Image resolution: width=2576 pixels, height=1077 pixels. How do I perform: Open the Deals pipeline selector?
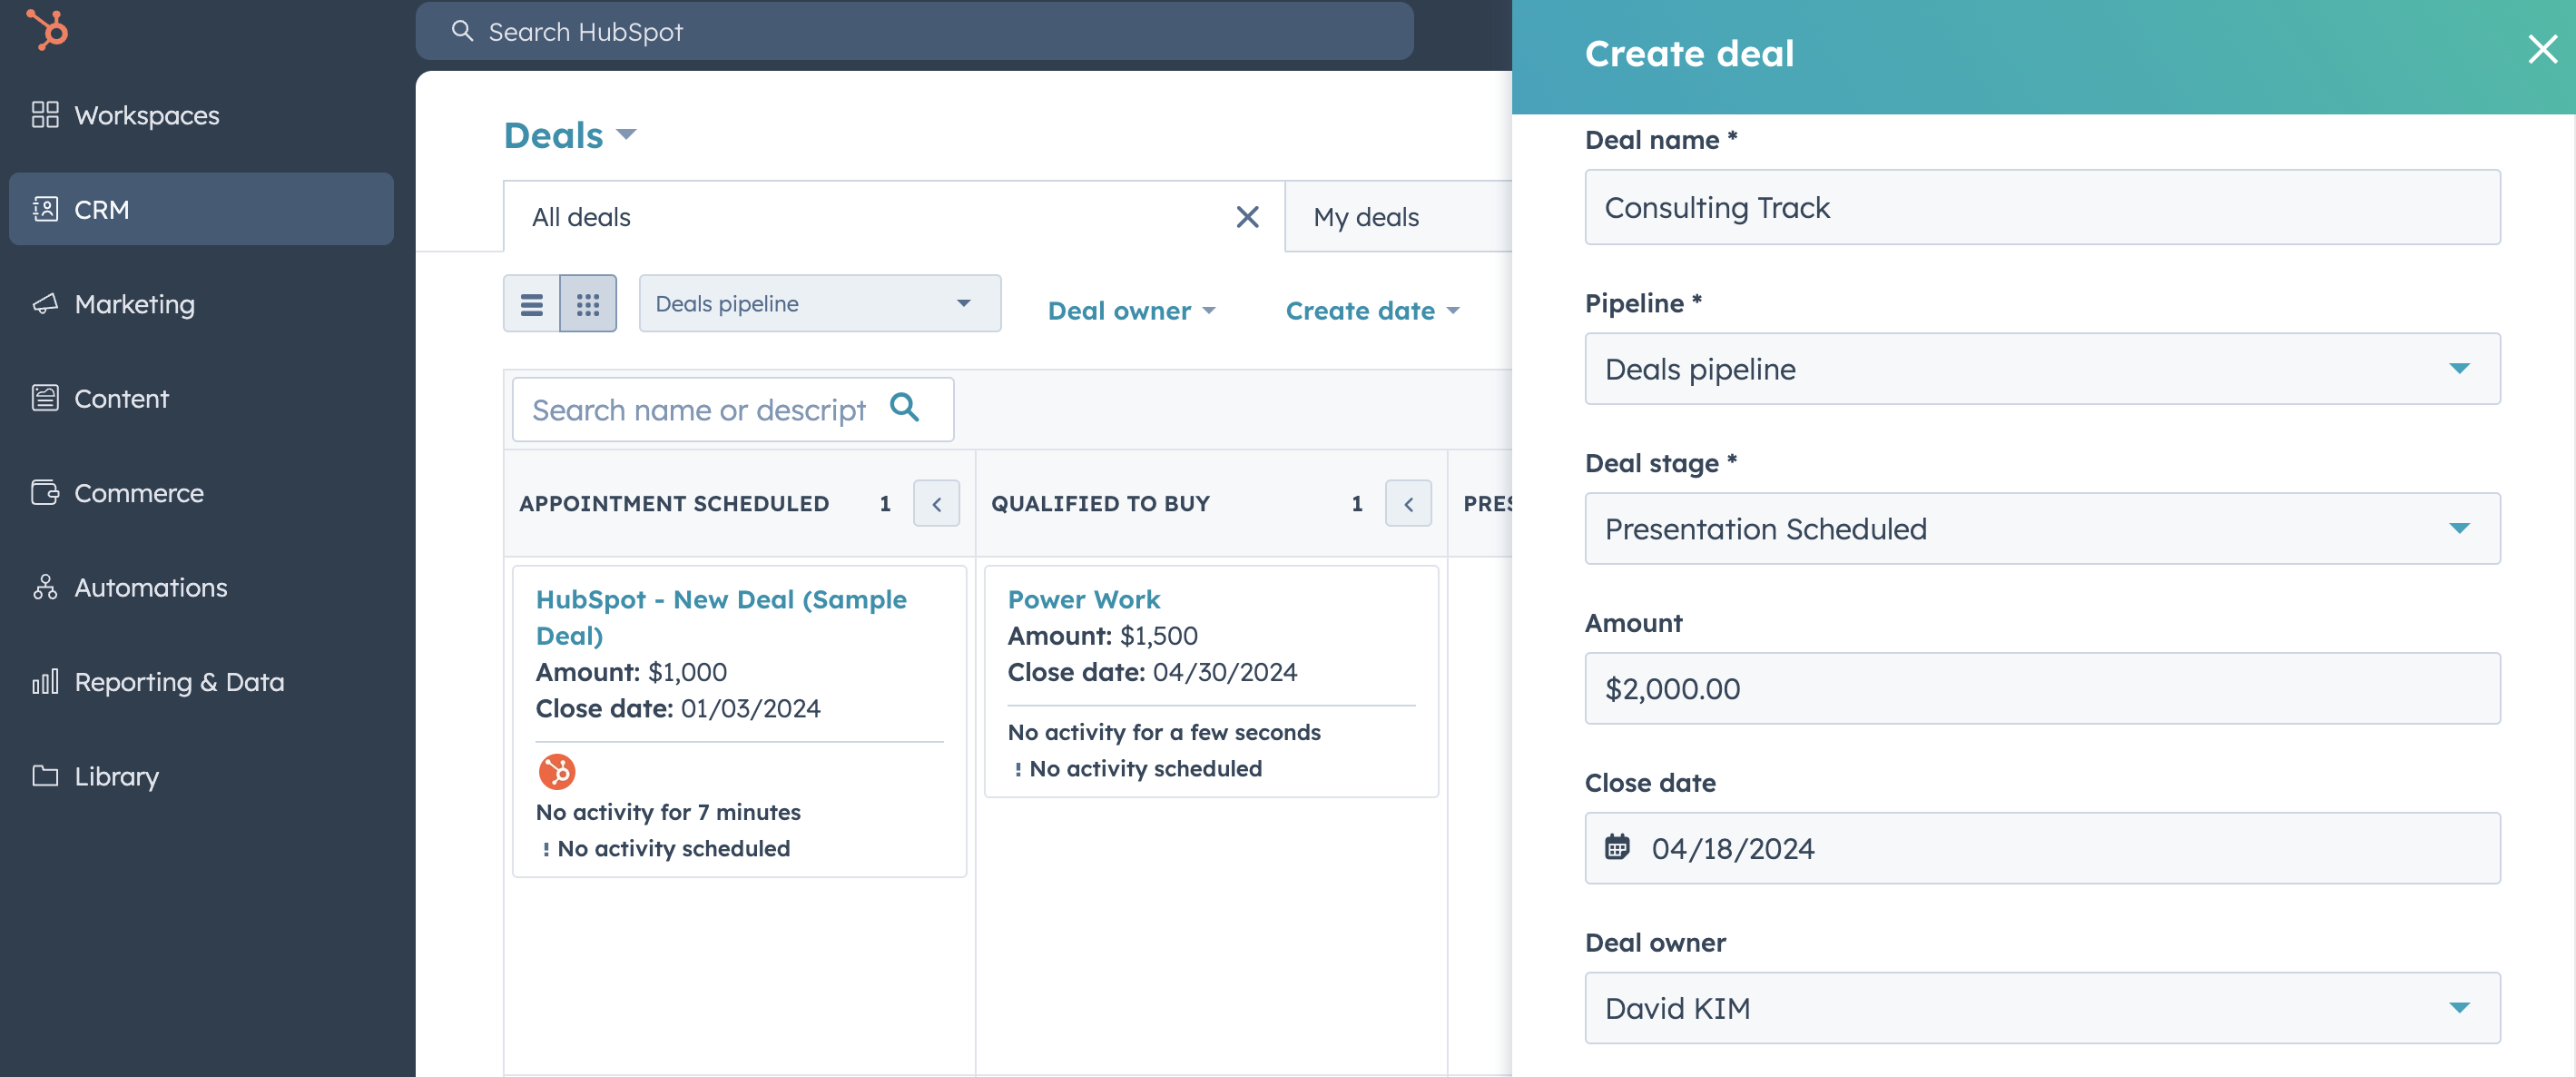(x=819, y=304)
